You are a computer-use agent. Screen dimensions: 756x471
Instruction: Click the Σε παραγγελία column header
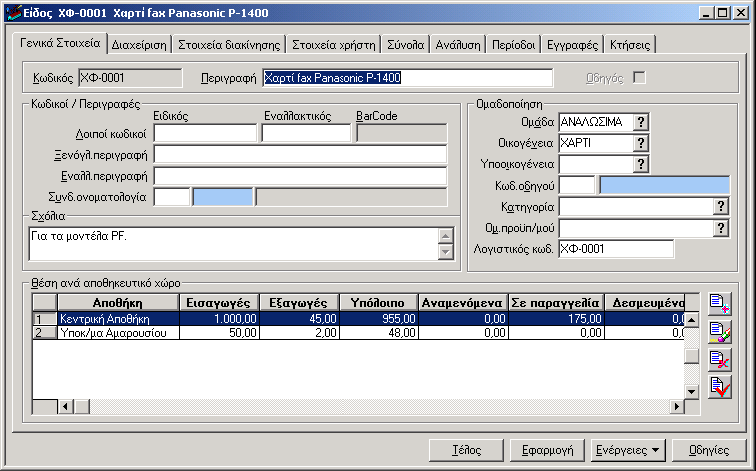[556, 303]
